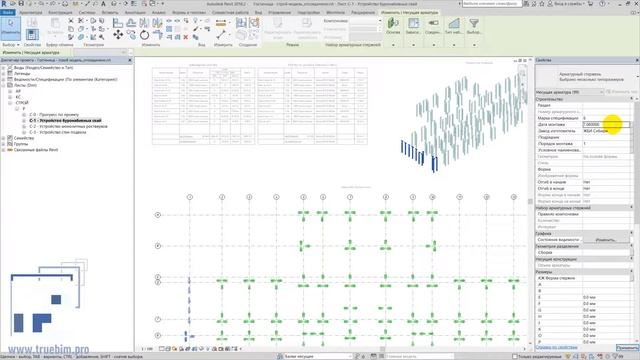Click the Create Assembly icon in Create panel
The height and width of the screenshot is (360, 640).
pos(241,23)
